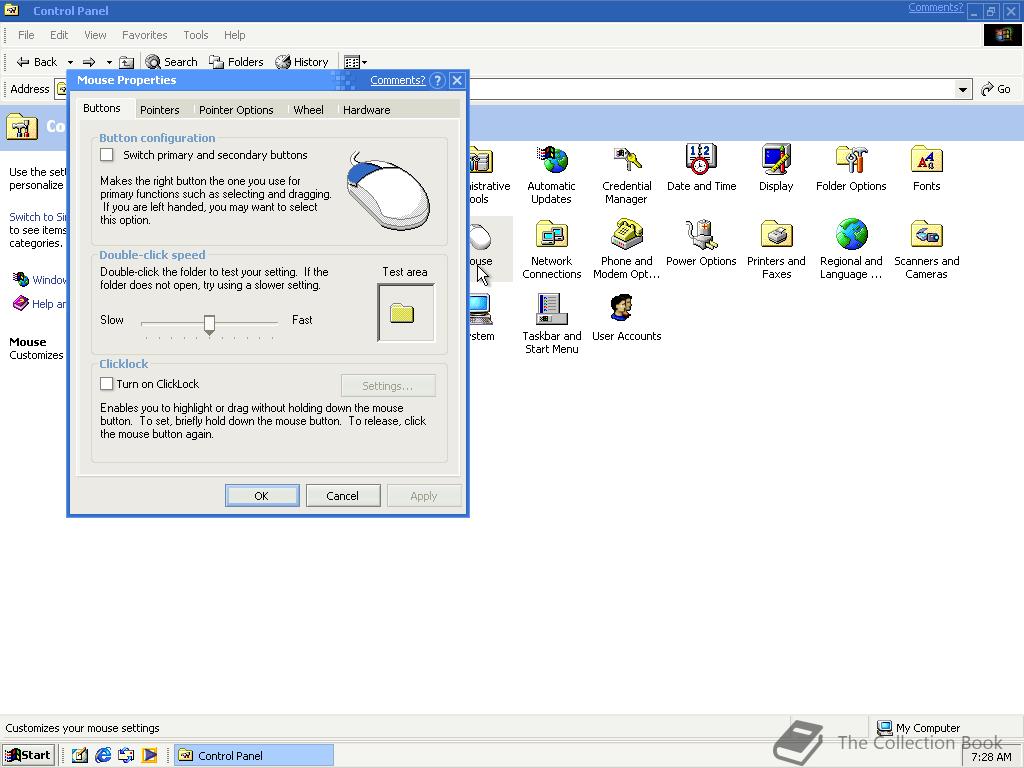Click the Search toolbar icon
1024x768 pixels.
(171, 61)
